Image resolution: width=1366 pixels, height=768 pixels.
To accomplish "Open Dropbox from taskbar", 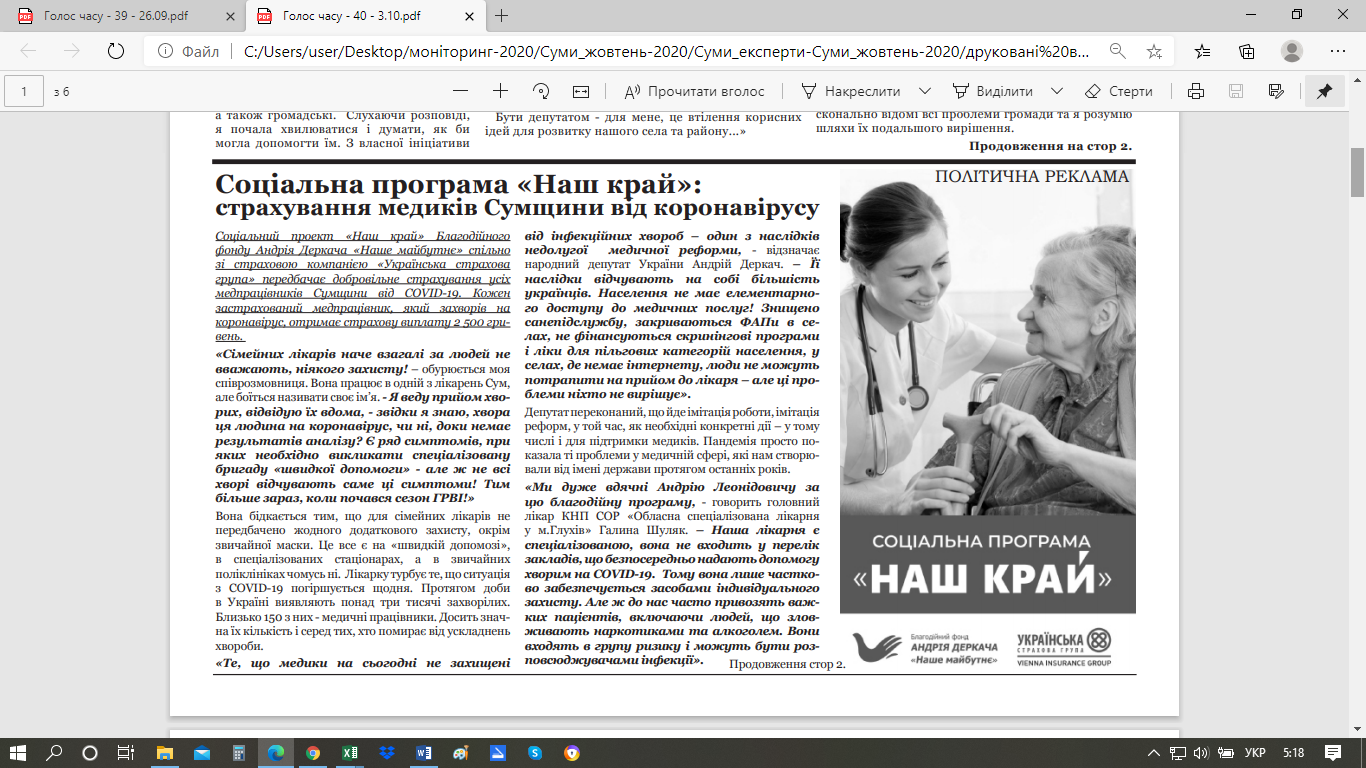I will [x=387, y=752].
